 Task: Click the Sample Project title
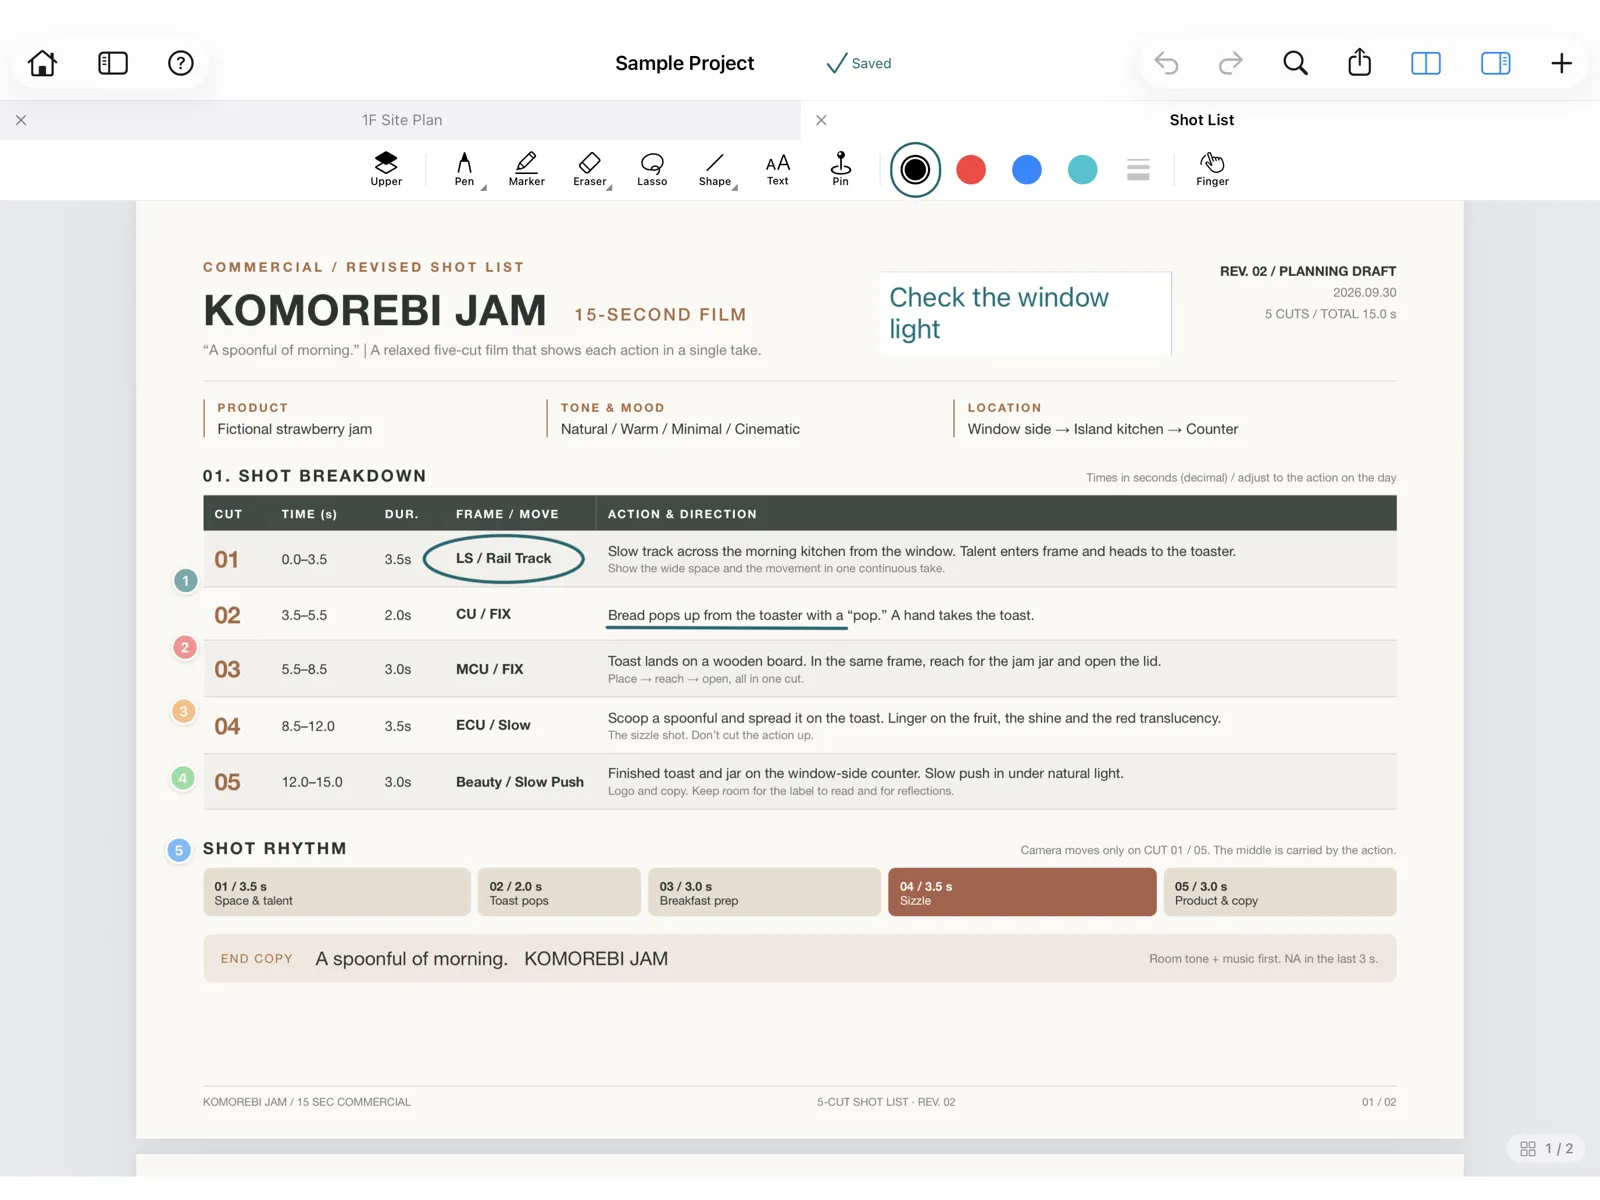click(x=685, y=63)
